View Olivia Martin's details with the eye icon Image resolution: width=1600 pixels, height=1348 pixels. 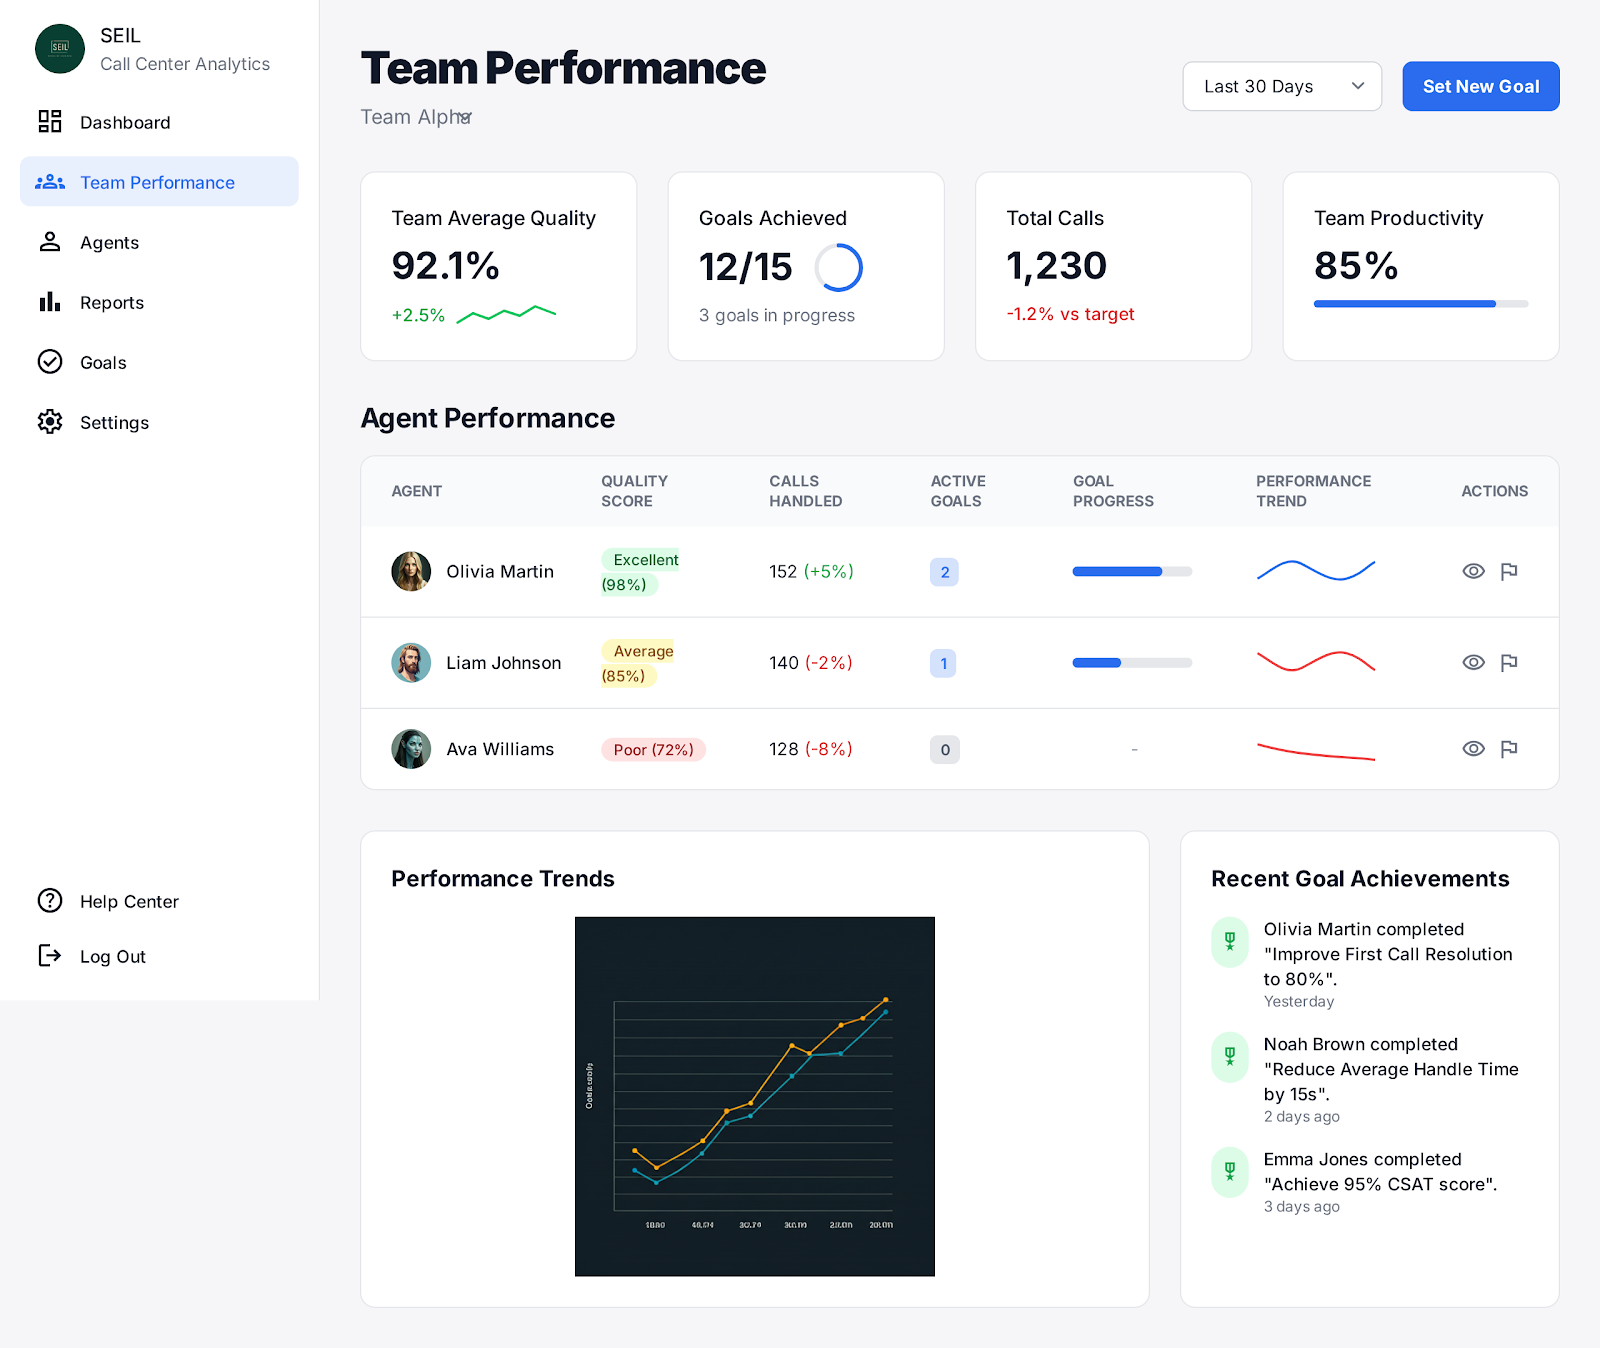click(x=1473, y=571)
